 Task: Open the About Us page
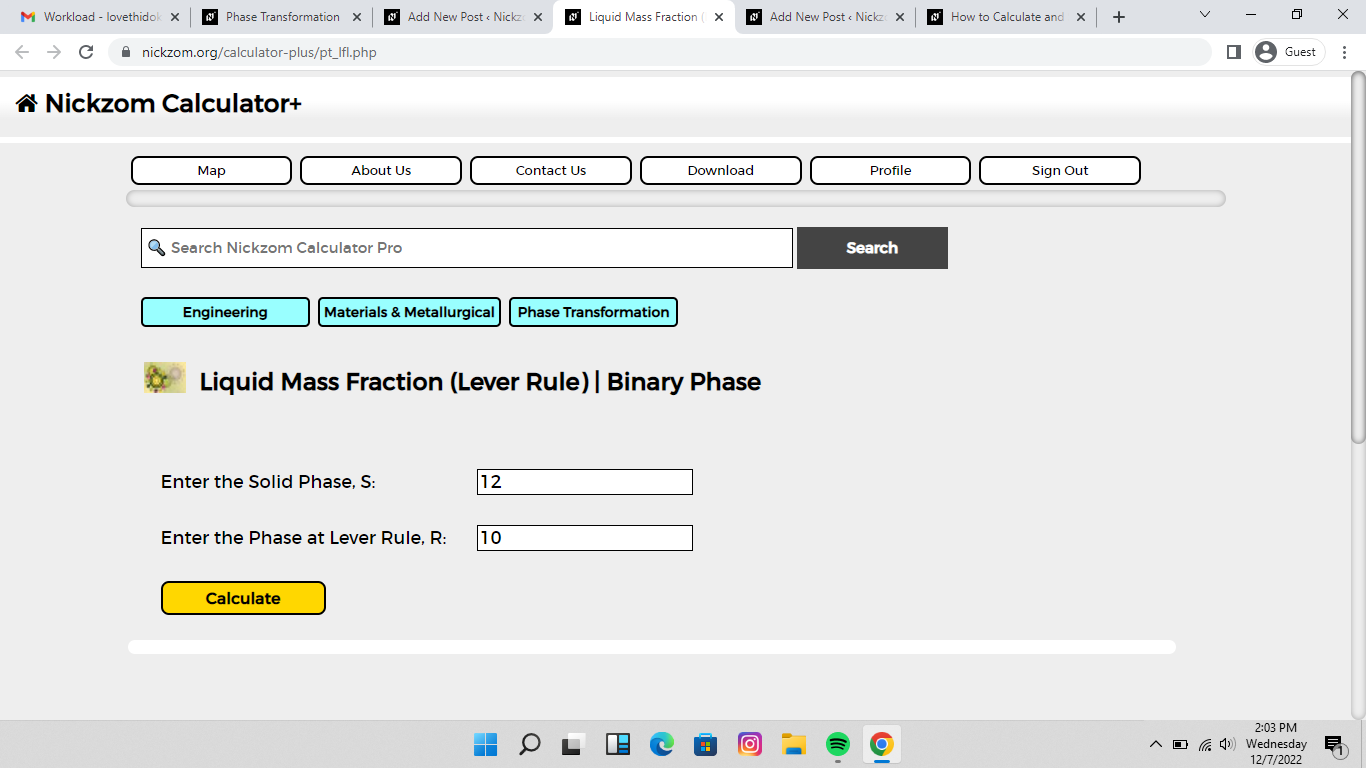[x=381, y=170]
